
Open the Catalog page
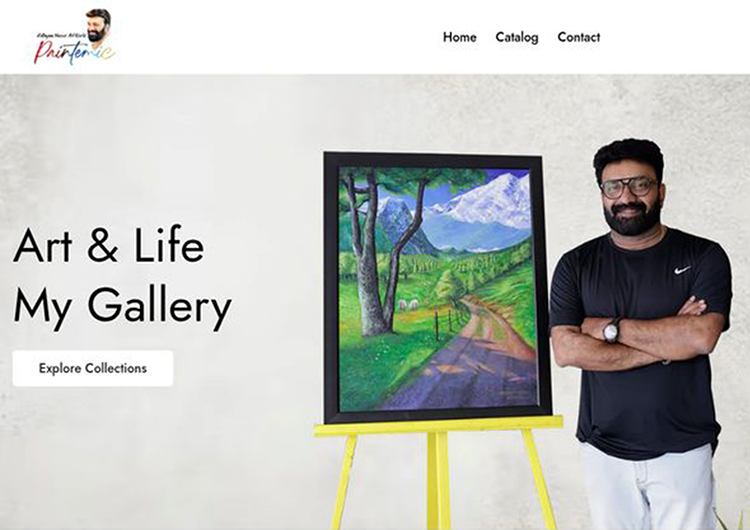pos(517,37)
